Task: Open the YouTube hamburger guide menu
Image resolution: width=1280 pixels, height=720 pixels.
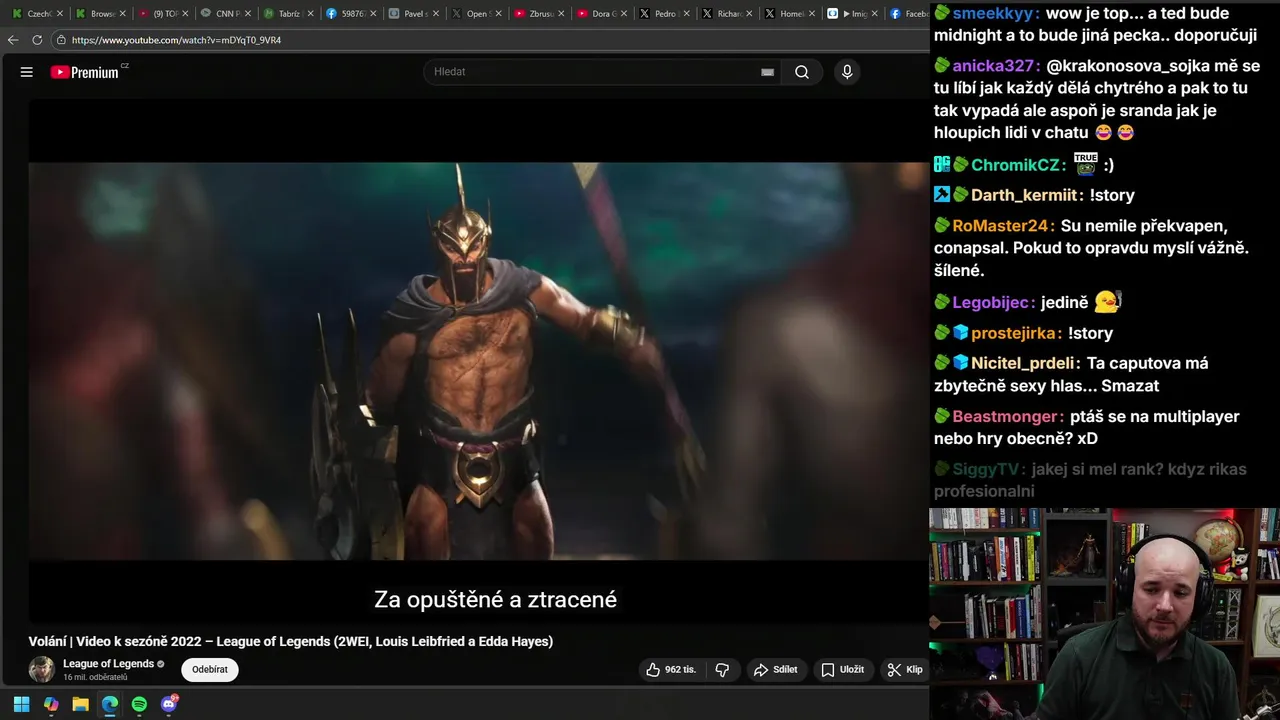Action: [x=27, y=72]
